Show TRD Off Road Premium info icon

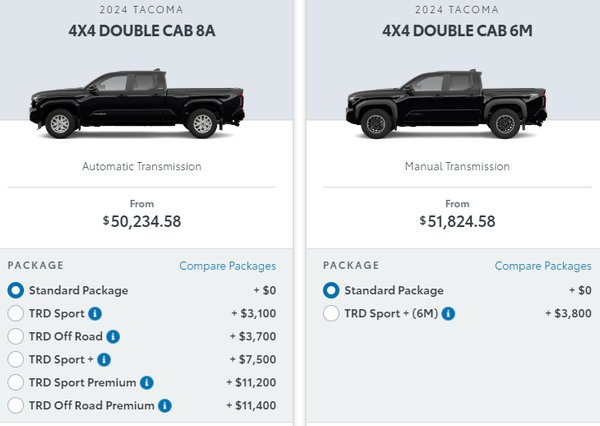click(x=165, y=406)
